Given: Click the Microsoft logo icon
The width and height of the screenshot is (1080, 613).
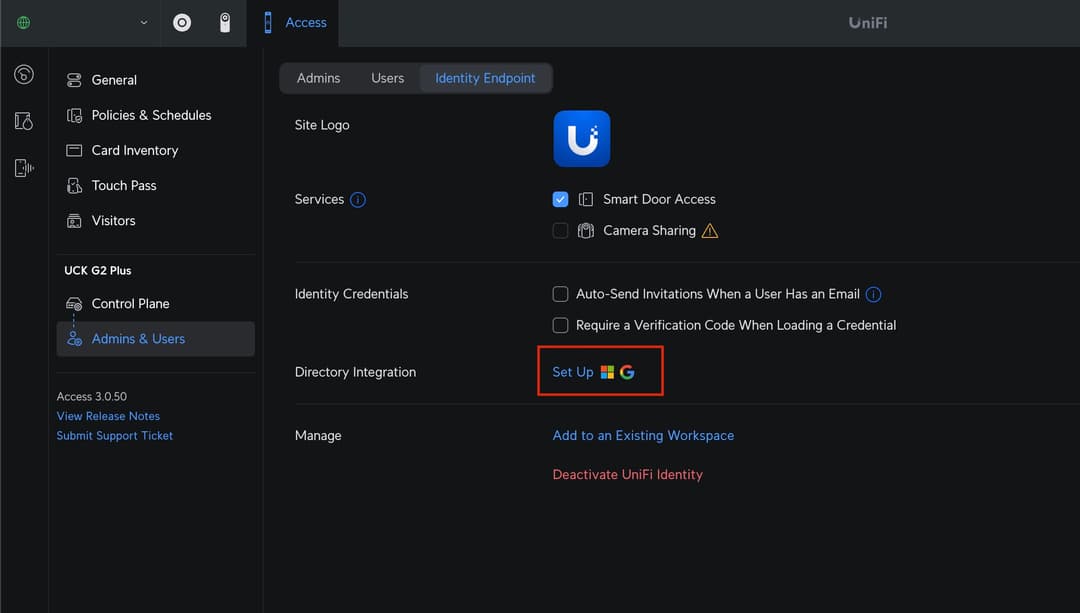Looking at the screenshot, I should (607, 373).
